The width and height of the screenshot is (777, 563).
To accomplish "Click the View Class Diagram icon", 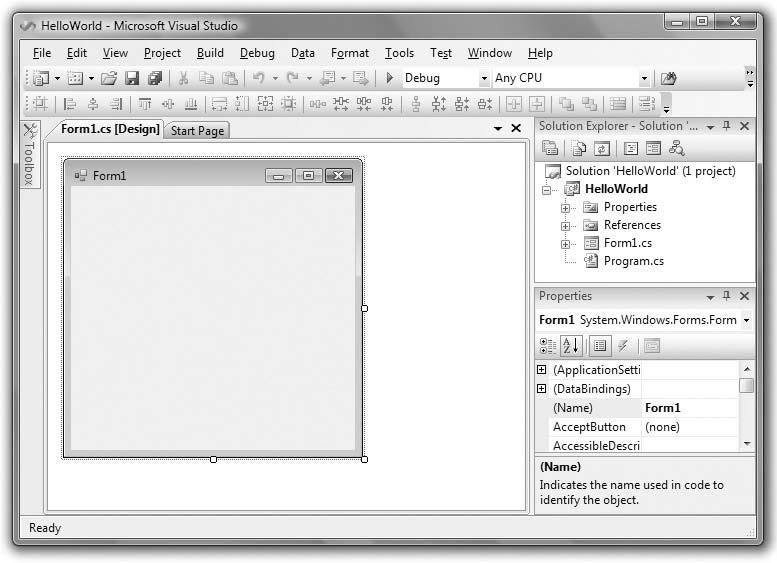I will 676,148.
